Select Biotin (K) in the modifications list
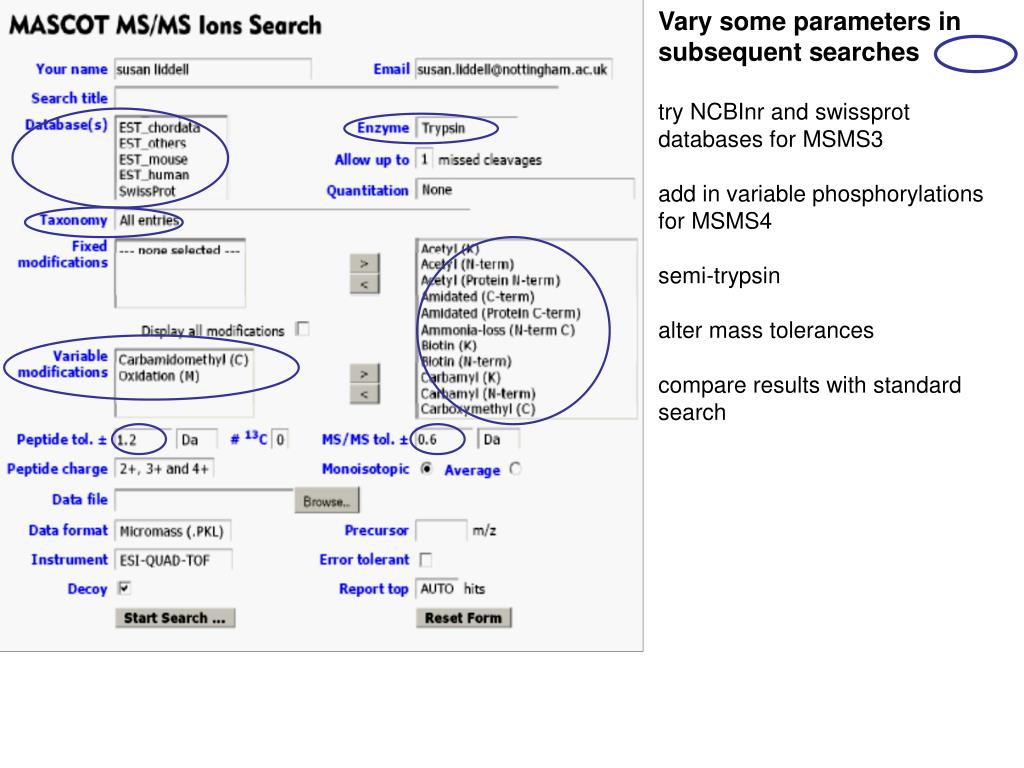Viewport: 1024px width, 768px height. [x=448, y=345]
